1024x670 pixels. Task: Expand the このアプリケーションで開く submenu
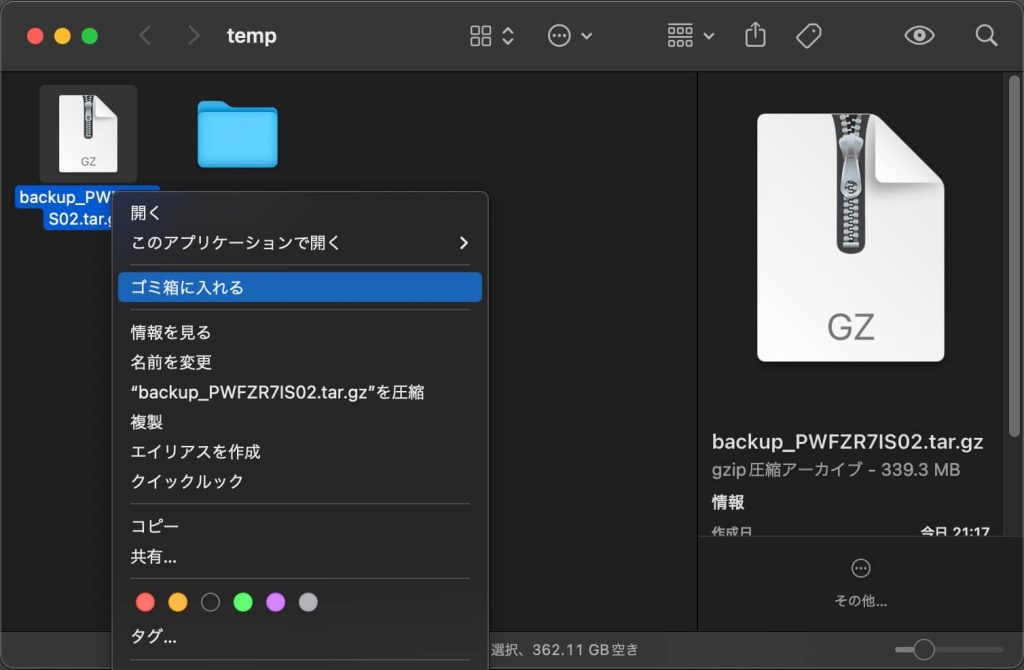[x=300, y=243]
